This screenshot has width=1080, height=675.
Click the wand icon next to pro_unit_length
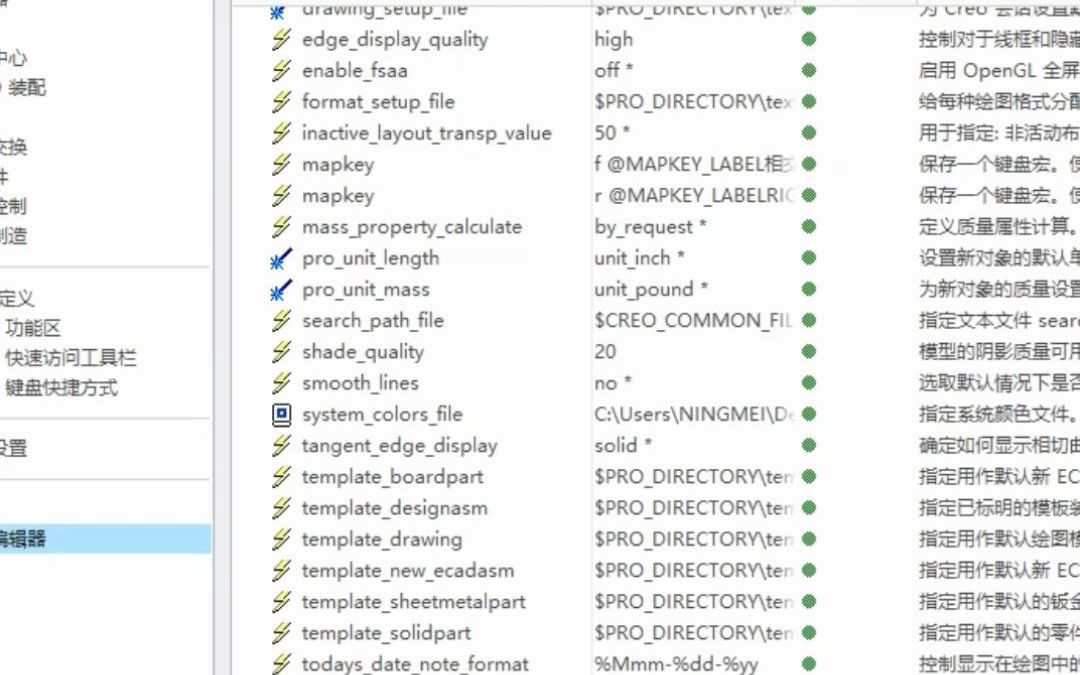(282, 259)
